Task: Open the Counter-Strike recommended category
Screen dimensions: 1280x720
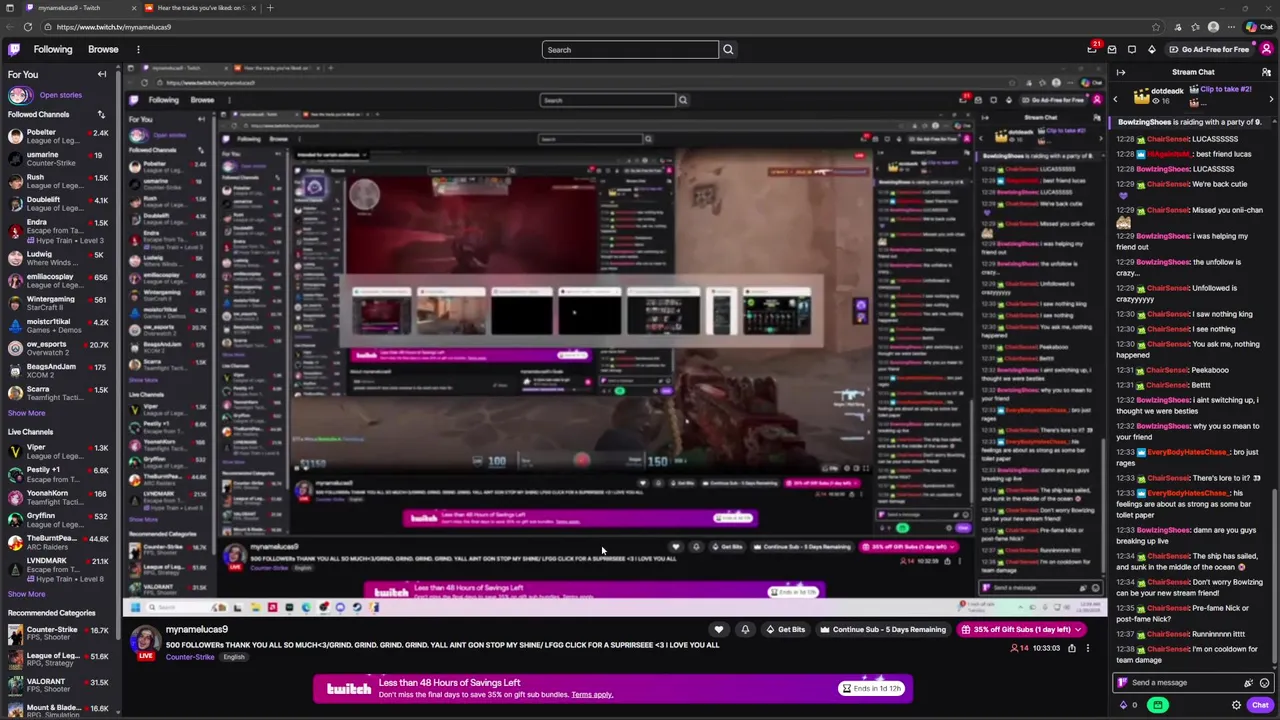Action: point(58,634)
